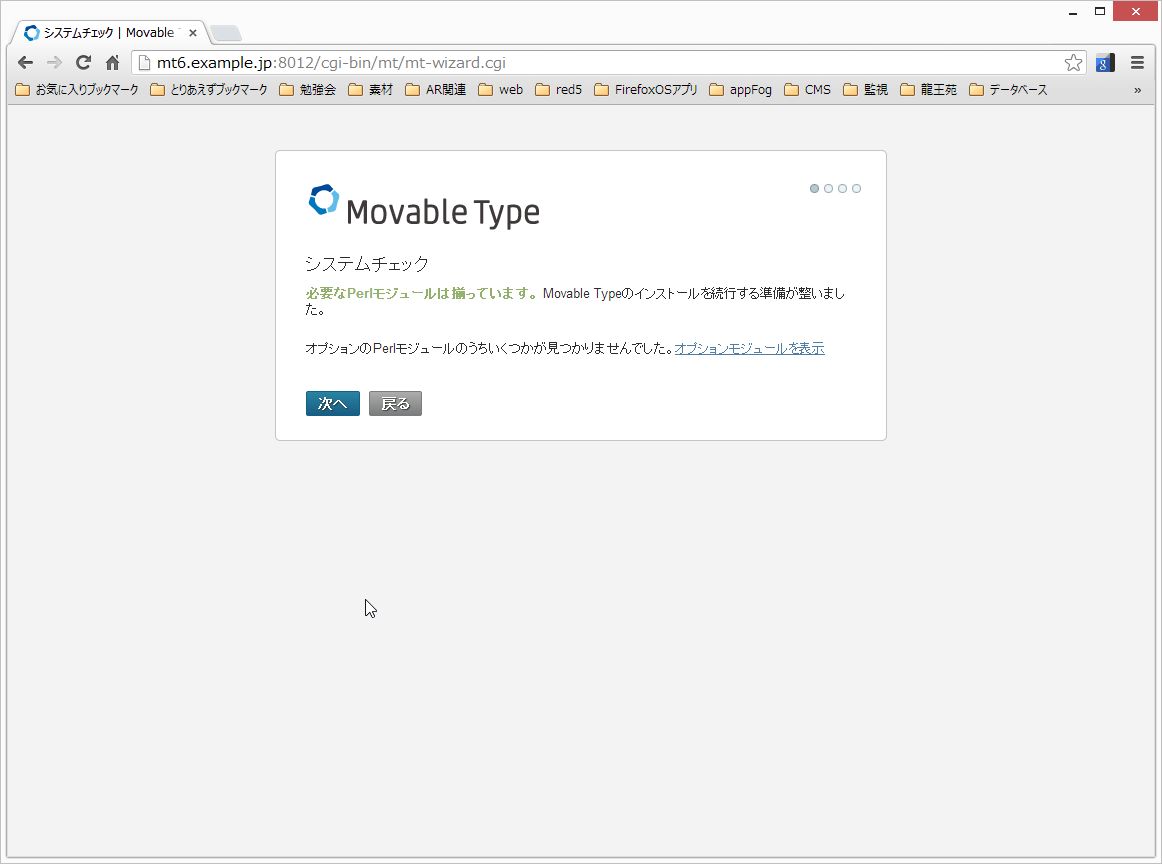1162x864 pixels.
Task: Open the home page via house icon
Action: pyautogui.click(x=113, y=63)
